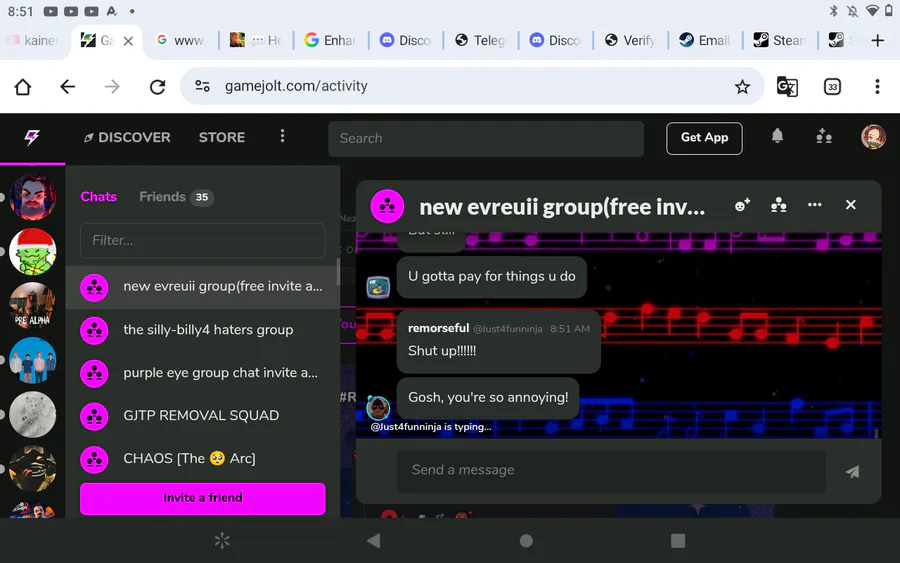Tap the Android back navigation button
Screen dimensions: 900x563
(374, 541)
